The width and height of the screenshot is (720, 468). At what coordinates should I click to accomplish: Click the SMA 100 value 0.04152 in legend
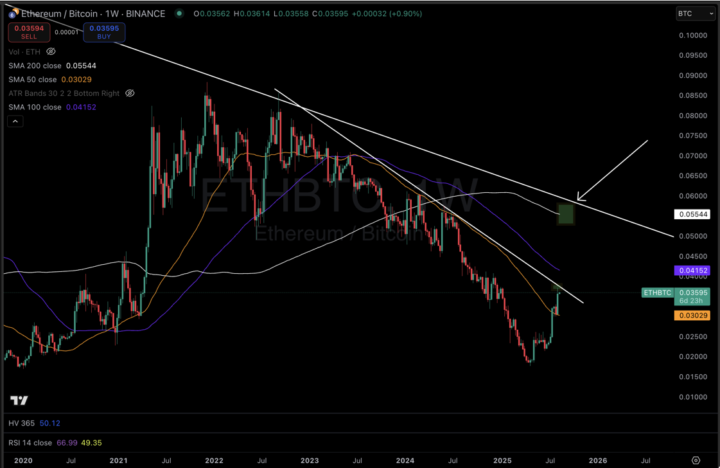click(x=81, y=107)
